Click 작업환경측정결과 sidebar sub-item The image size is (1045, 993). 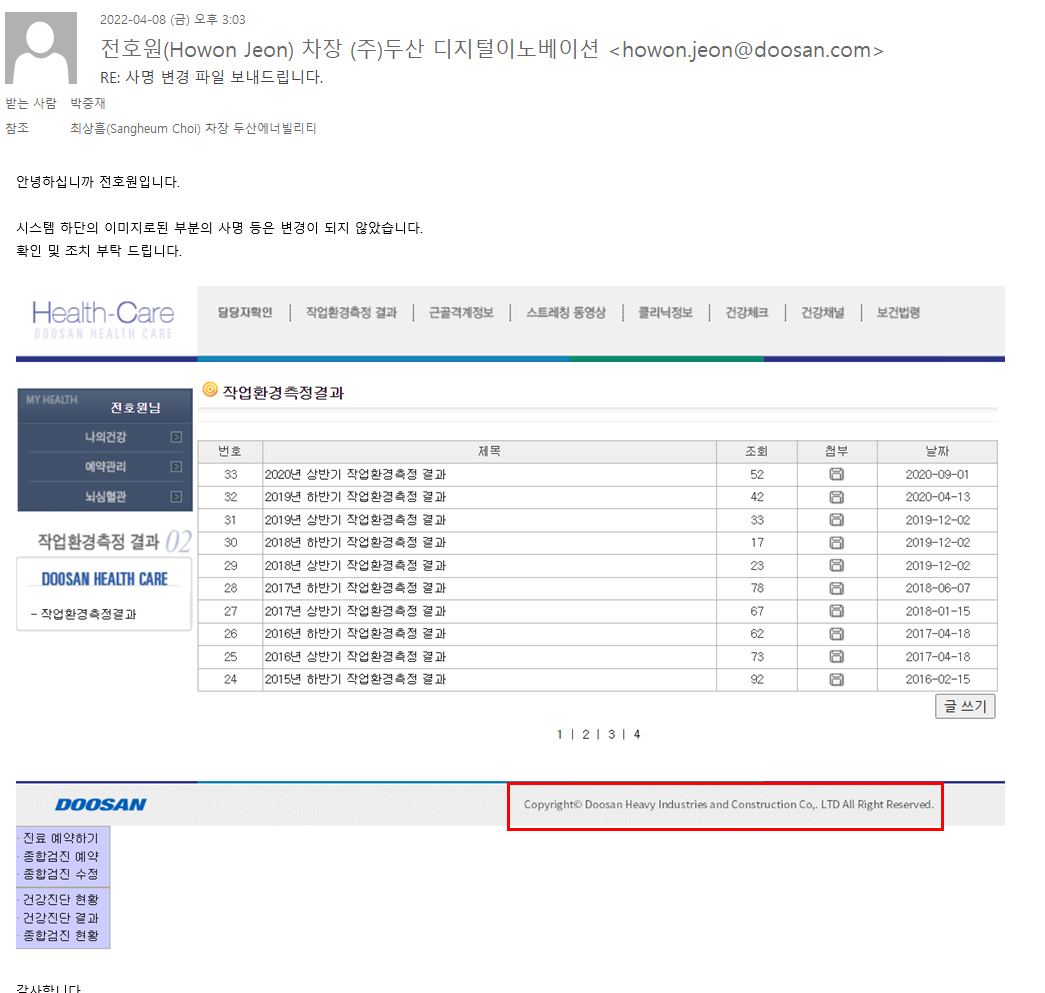[x=84, y=614]
